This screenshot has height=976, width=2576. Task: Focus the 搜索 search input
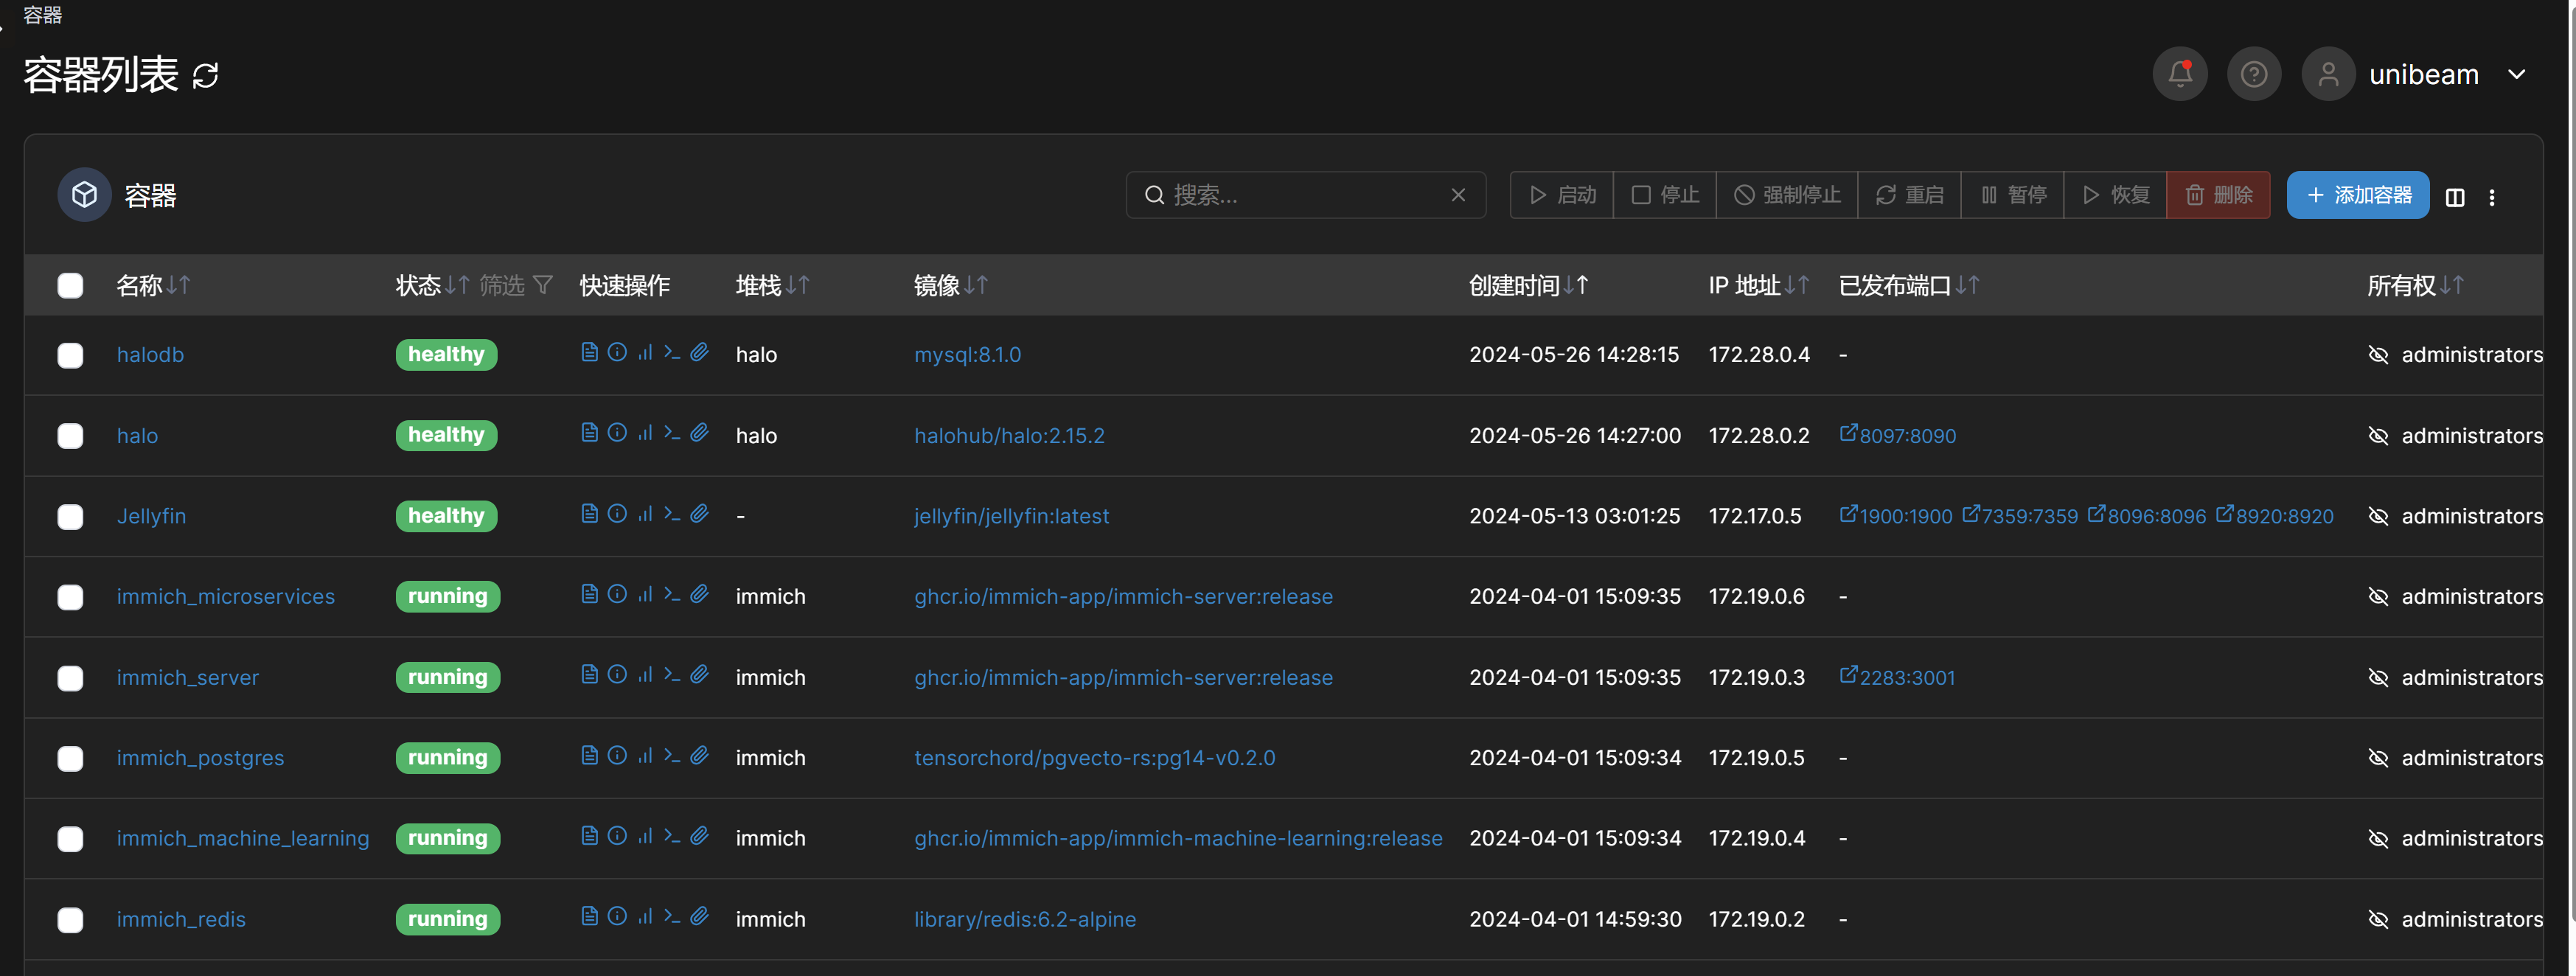pyautogui.click(x=1305, y=195)
